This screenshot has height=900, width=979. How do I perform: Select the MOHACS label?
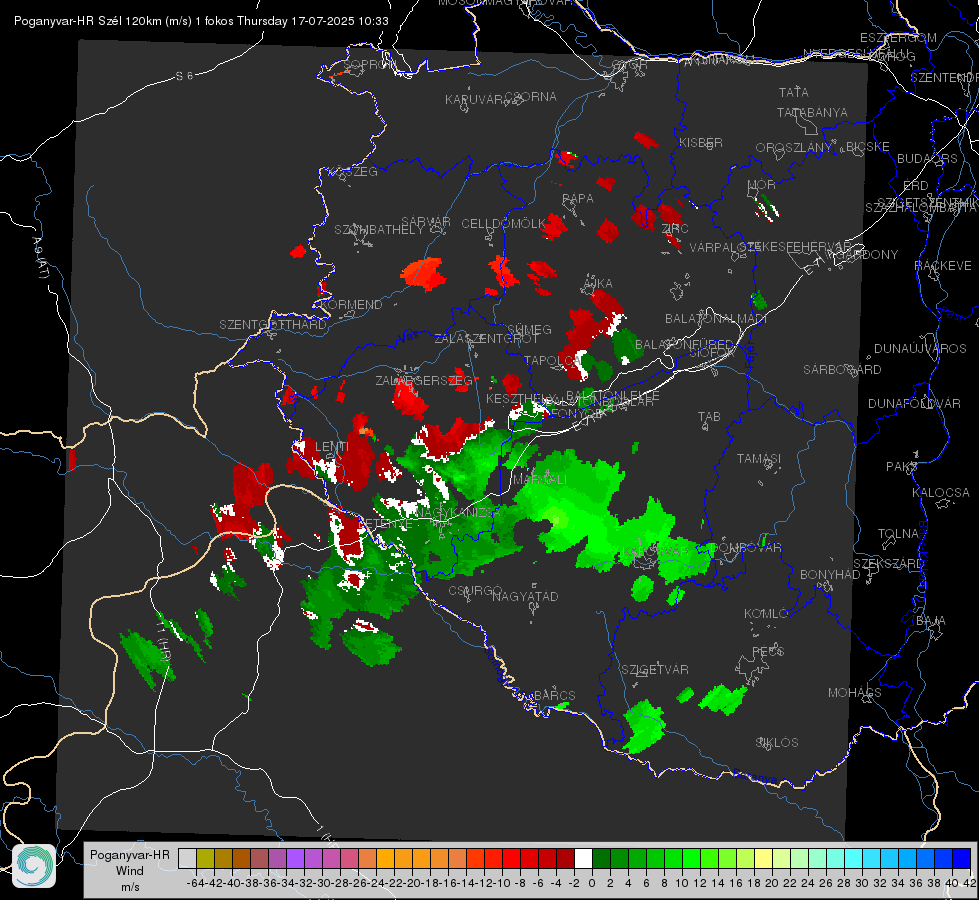(x=855, y=693)
